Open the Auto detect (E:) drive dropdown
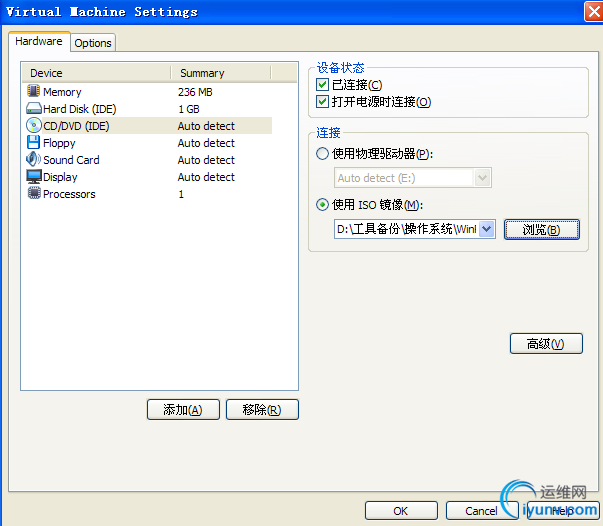This screenshot has height=526, width=603. click(482, 178)
